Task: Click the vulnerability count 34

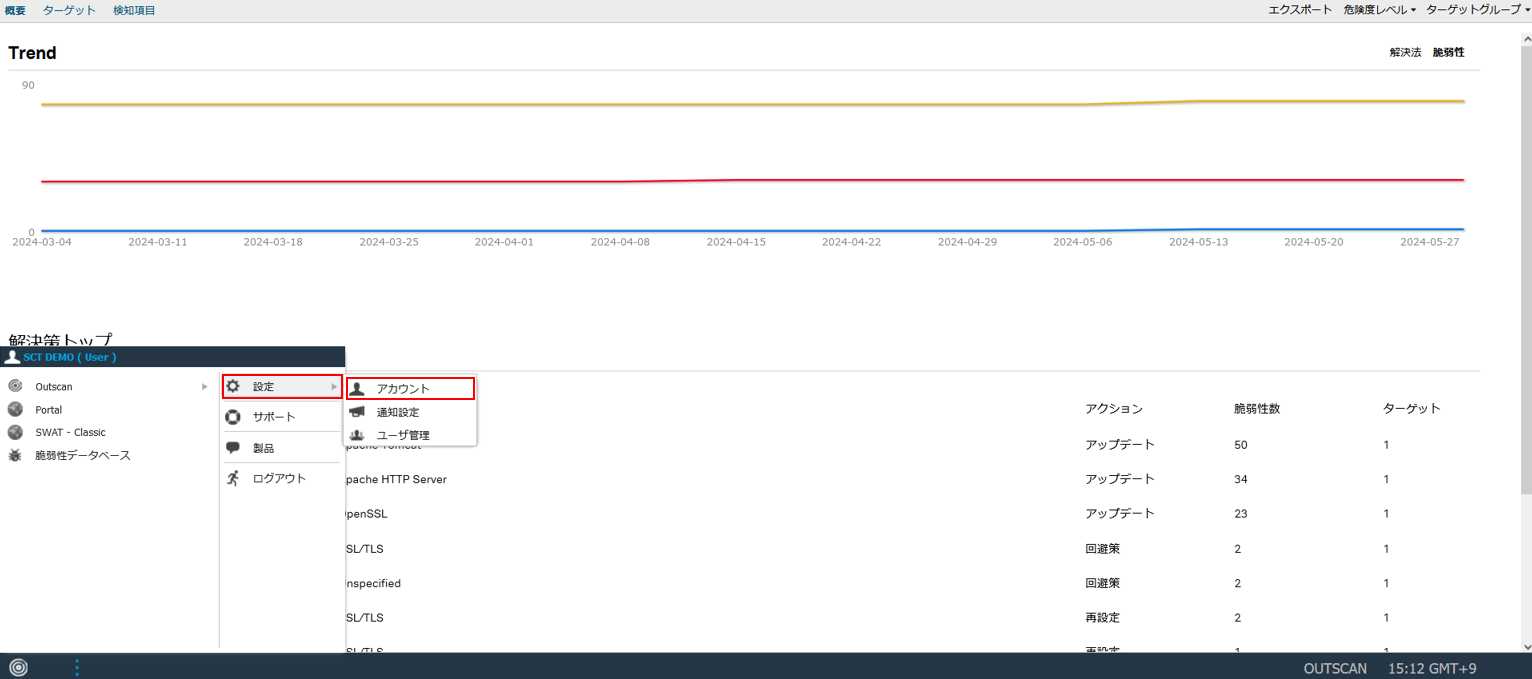Action: tap(1241, 479)
